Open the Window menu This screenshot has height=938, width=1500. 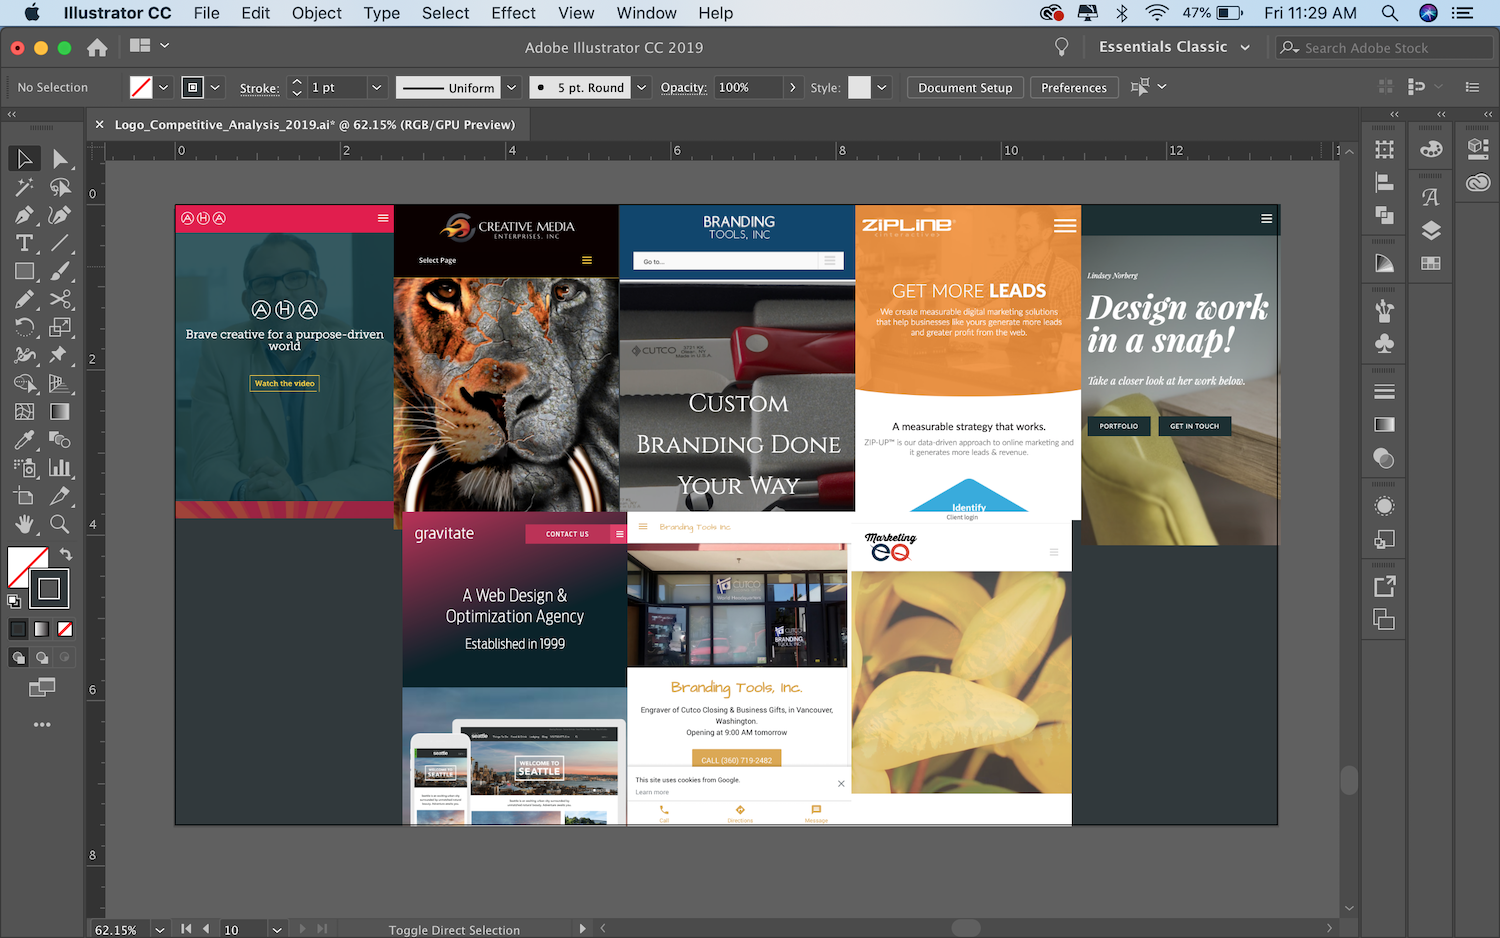click(x=646, y=13)
